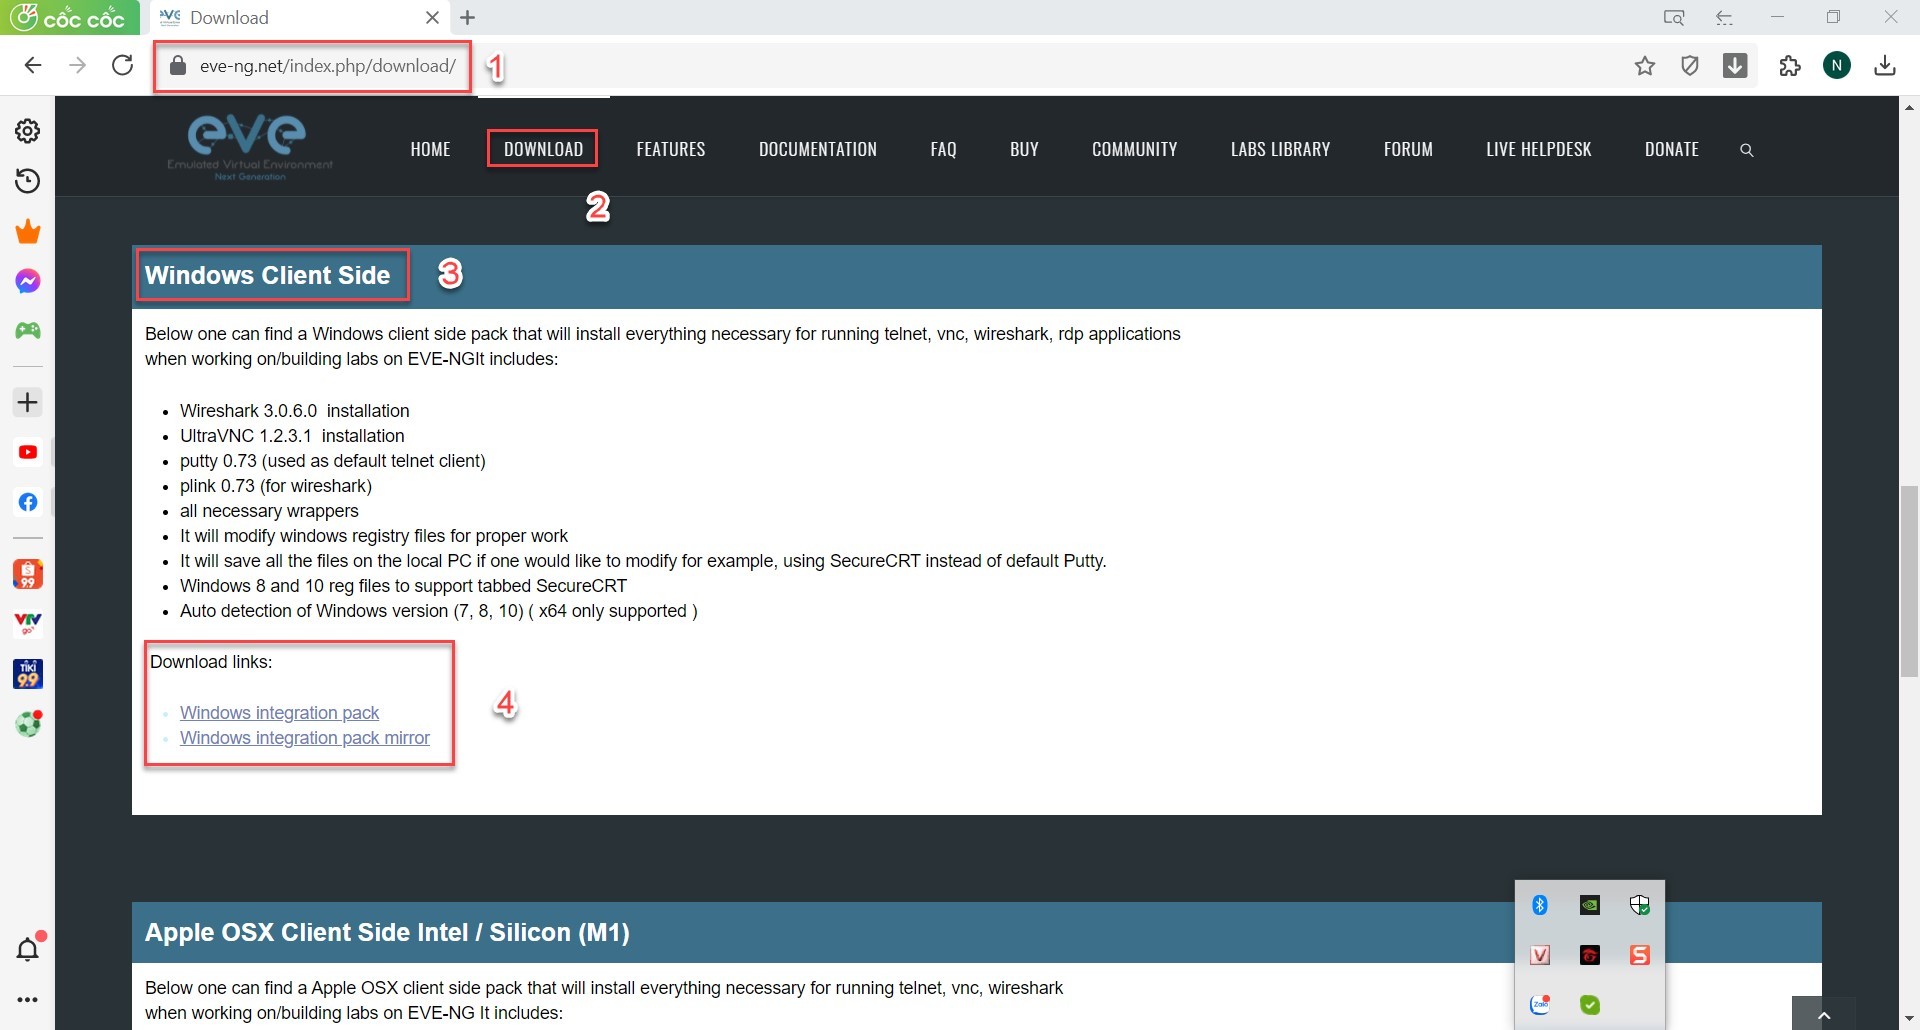The width and height of the screenshot is (1920, 1030).
Task: Click the Windows Client Side heading
Action: [267, 275]
